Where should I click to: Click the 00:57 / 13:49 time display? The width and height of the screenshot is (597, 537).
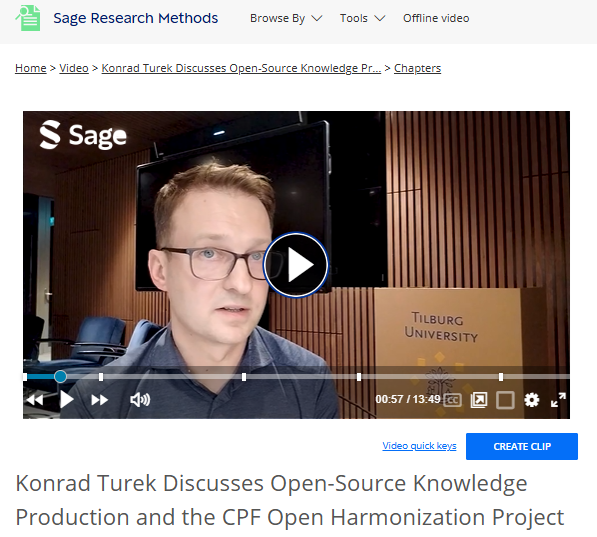[407, 399]
